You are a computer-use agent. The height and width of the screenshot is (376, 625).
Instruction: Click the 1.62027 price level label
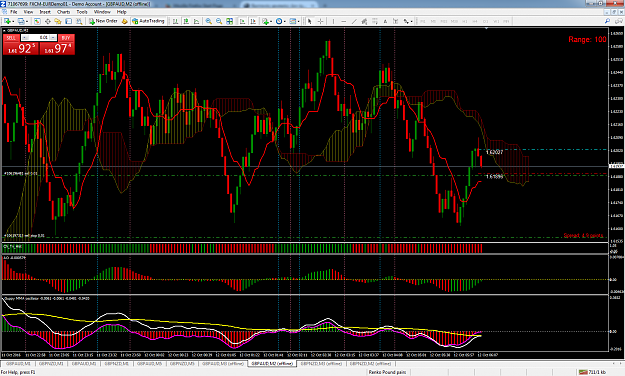495,152
